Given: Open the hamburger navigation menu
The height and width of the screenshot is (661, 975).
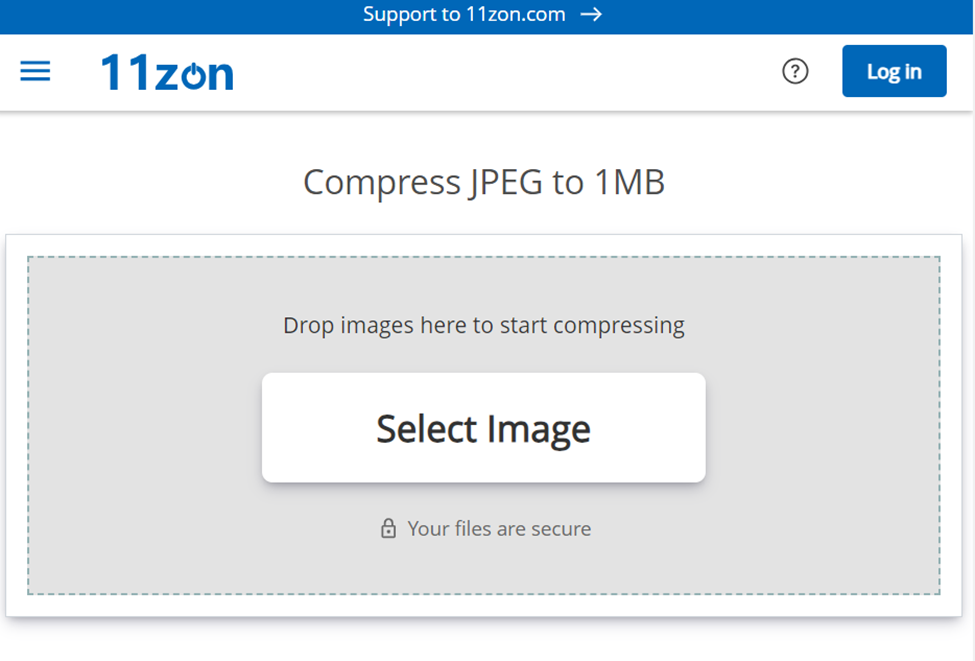Looking at the screenshot, I should coord(35,71).
